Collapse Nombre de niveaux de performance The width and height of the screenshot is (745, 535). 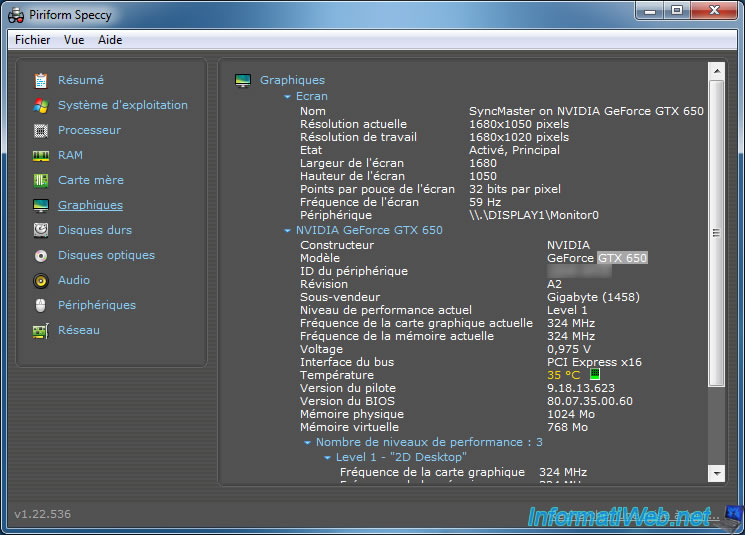coord(308,442)
